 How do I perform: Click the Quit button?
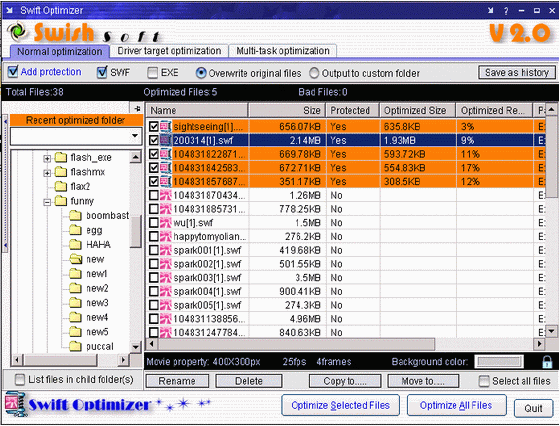coord(534,408)
